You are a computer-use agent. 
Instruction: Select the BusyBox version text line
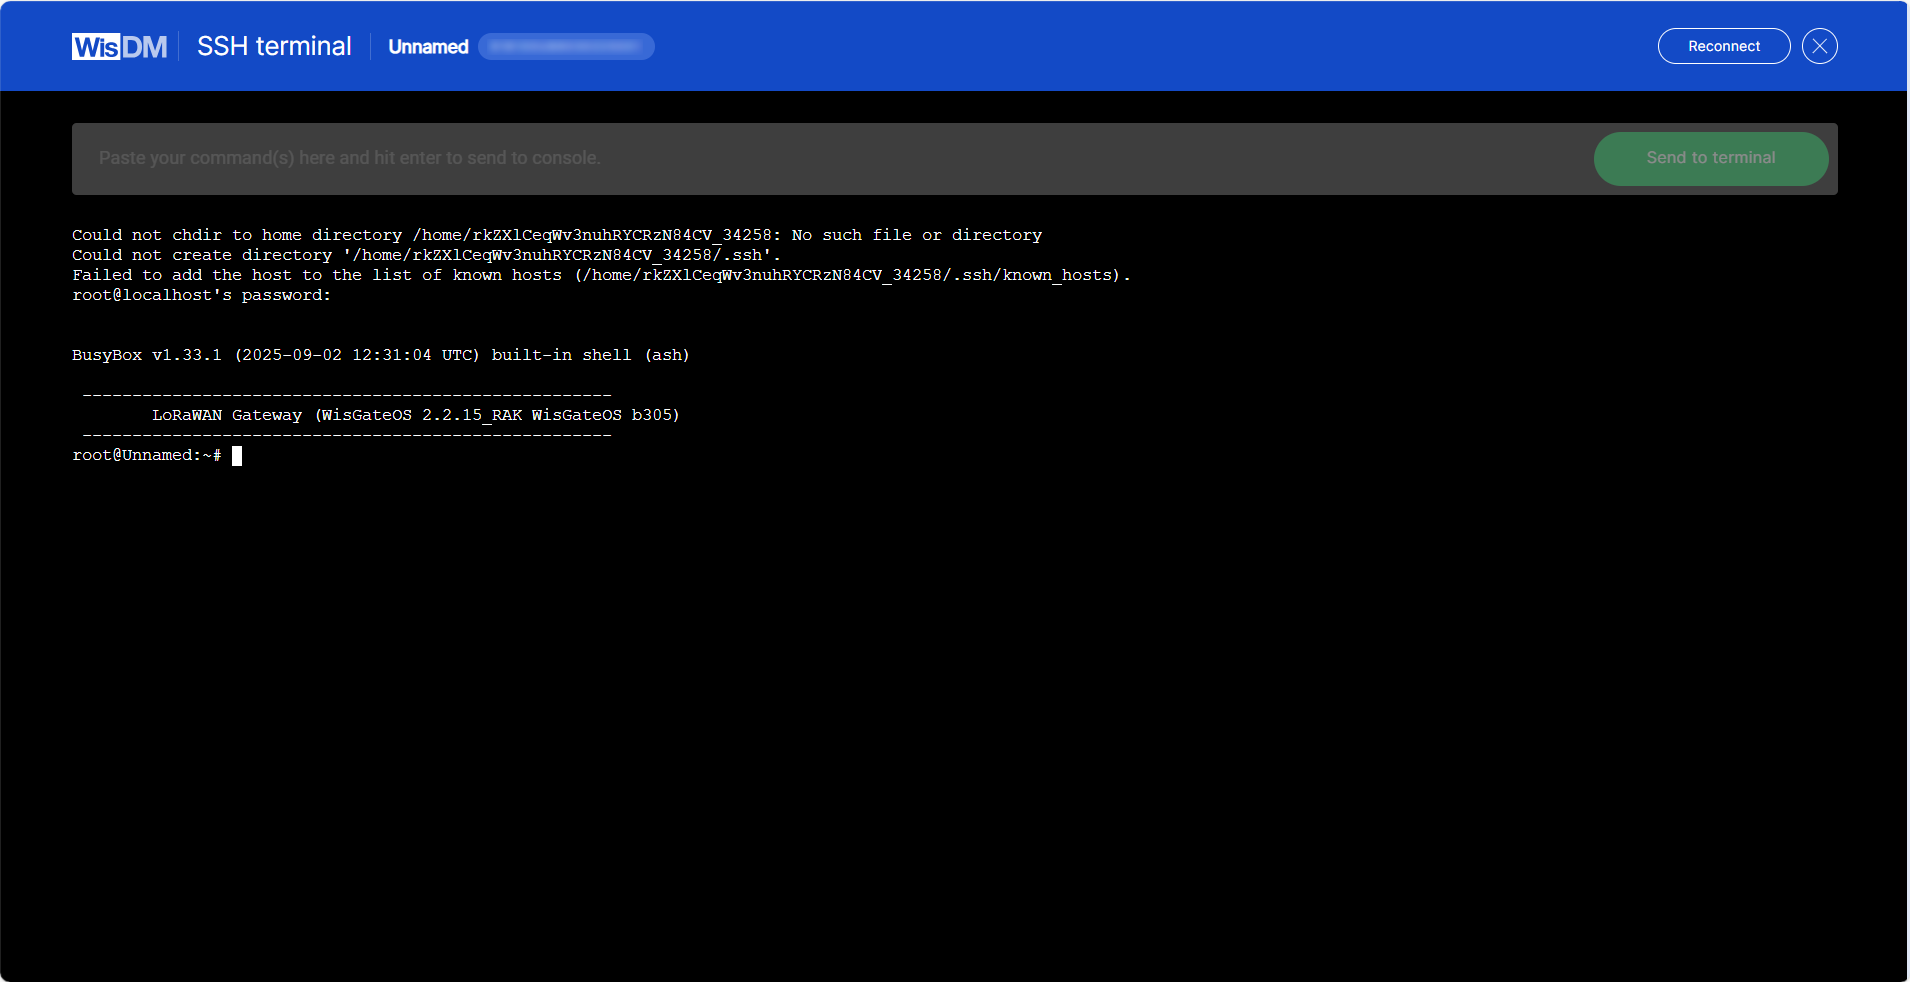[x=380, y=354]
